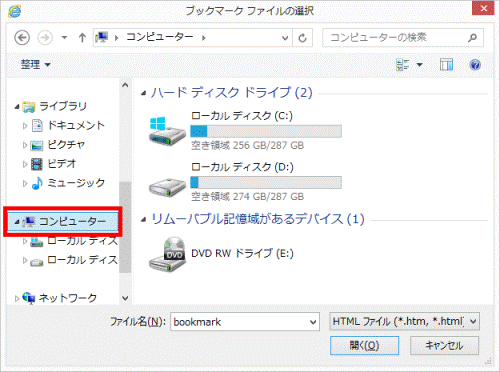Collapse the リムーバブル記憶域があるデバイス (1) group
This screenshot has width=500, height=372.
143,220
